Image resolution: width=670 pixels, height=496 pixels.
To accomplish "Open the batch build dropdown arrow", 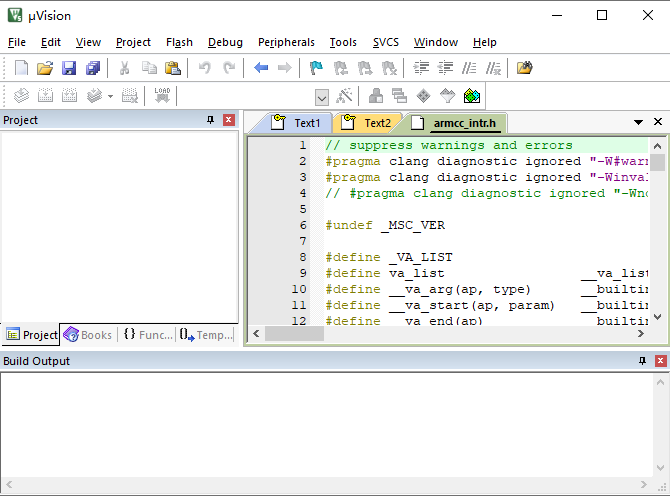I will 110,97.
